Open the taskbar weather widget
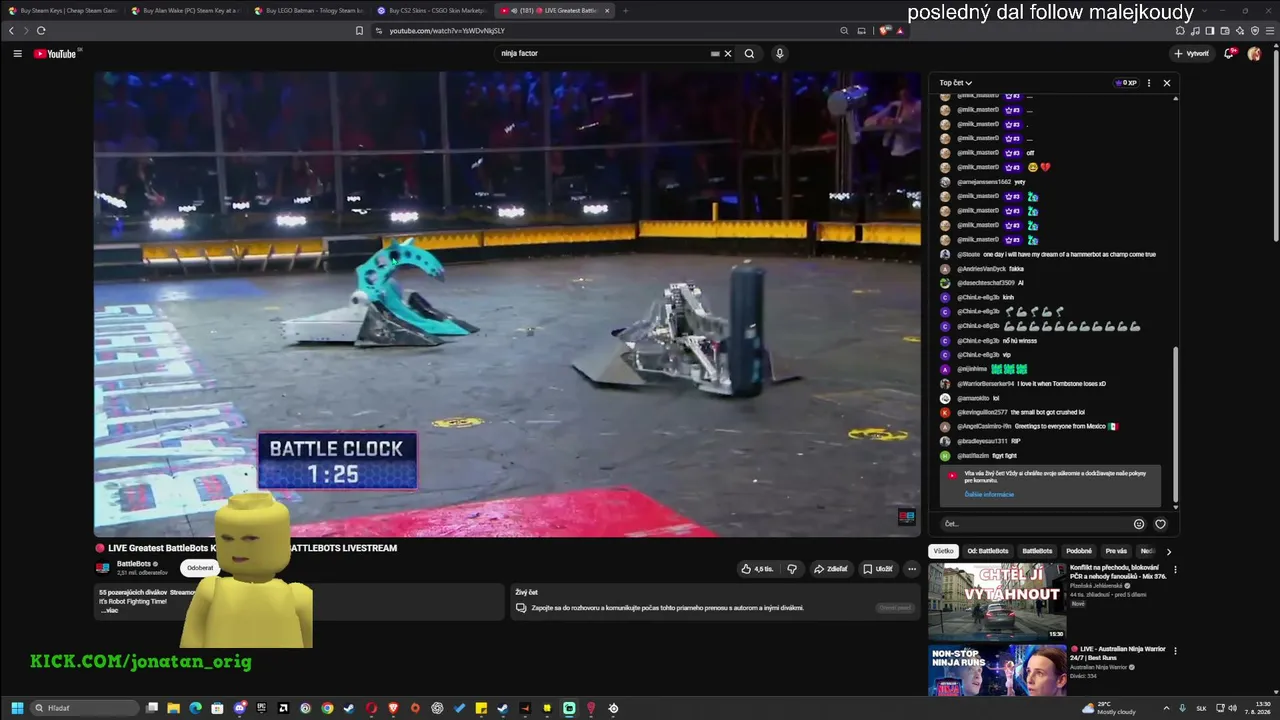The width and height of the screenshot is (1280, 720). click(1109, 708)
